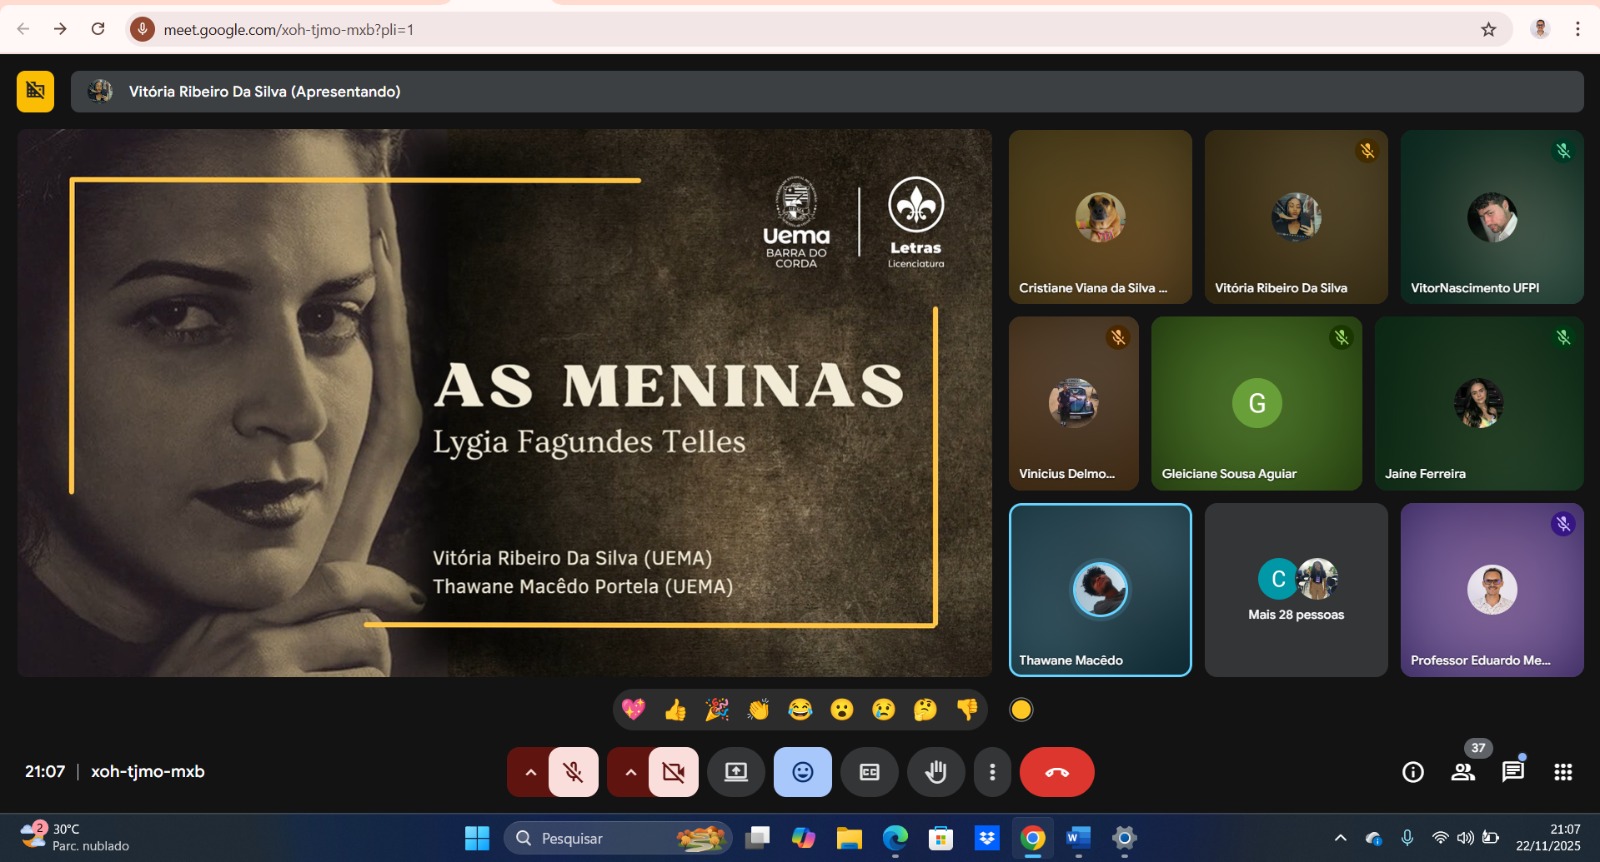
Task: Pick the yellow emoji skin tone swatch
Action: (1021, 710)
